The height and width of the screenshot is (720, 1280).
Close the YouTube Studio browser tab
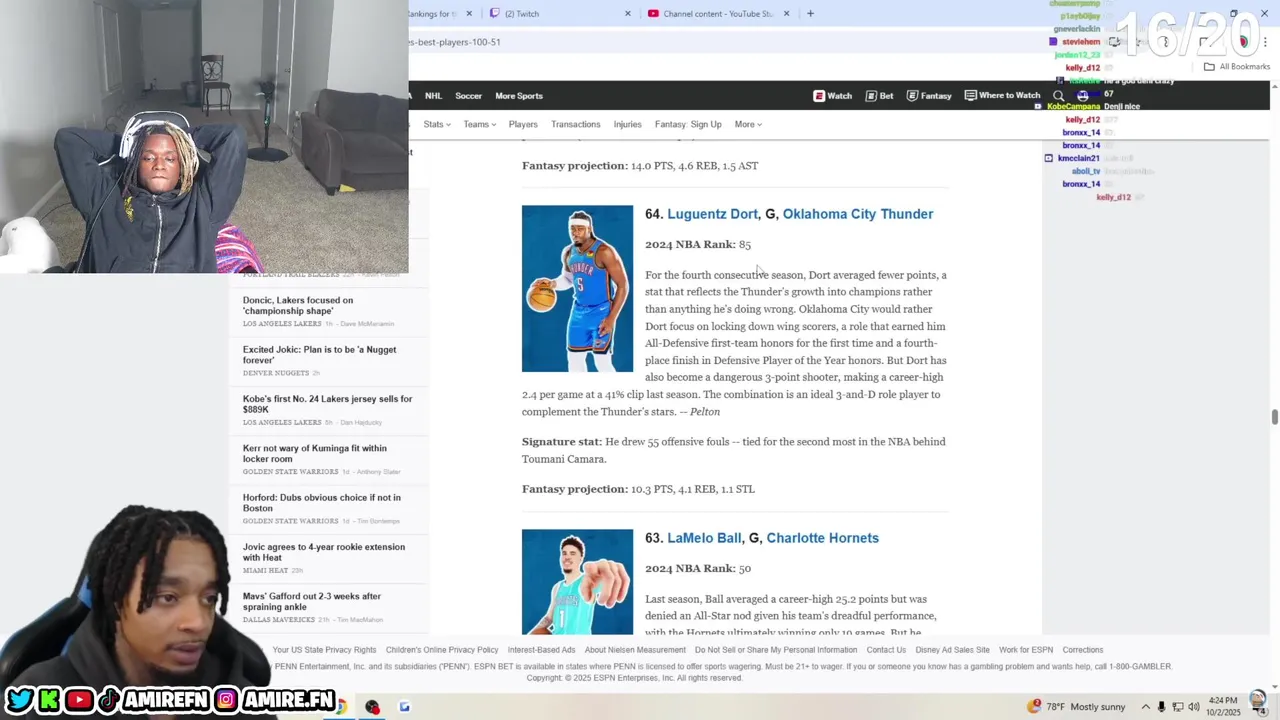click(786, 14)
